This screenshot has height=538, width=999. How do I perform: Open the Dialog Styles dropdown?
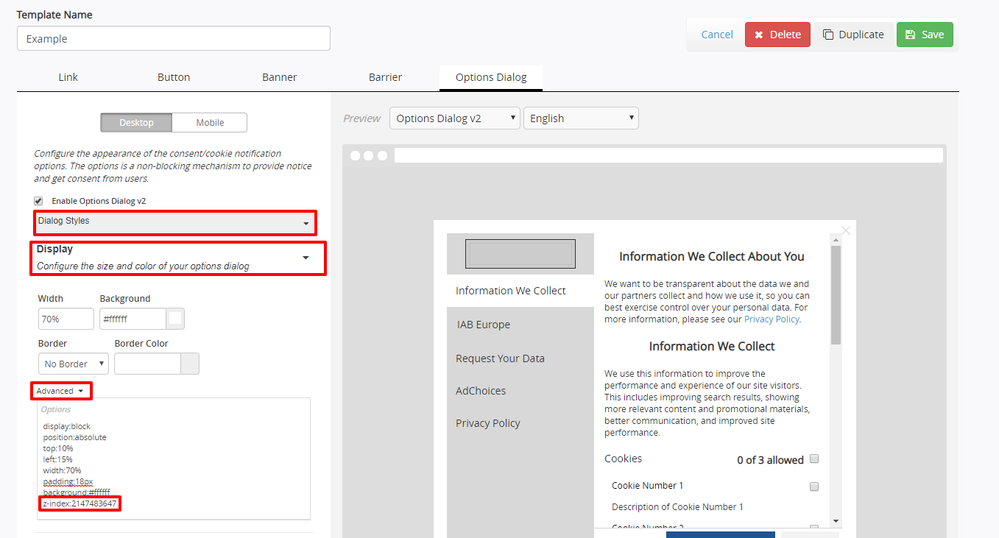[x=174, y=222]
